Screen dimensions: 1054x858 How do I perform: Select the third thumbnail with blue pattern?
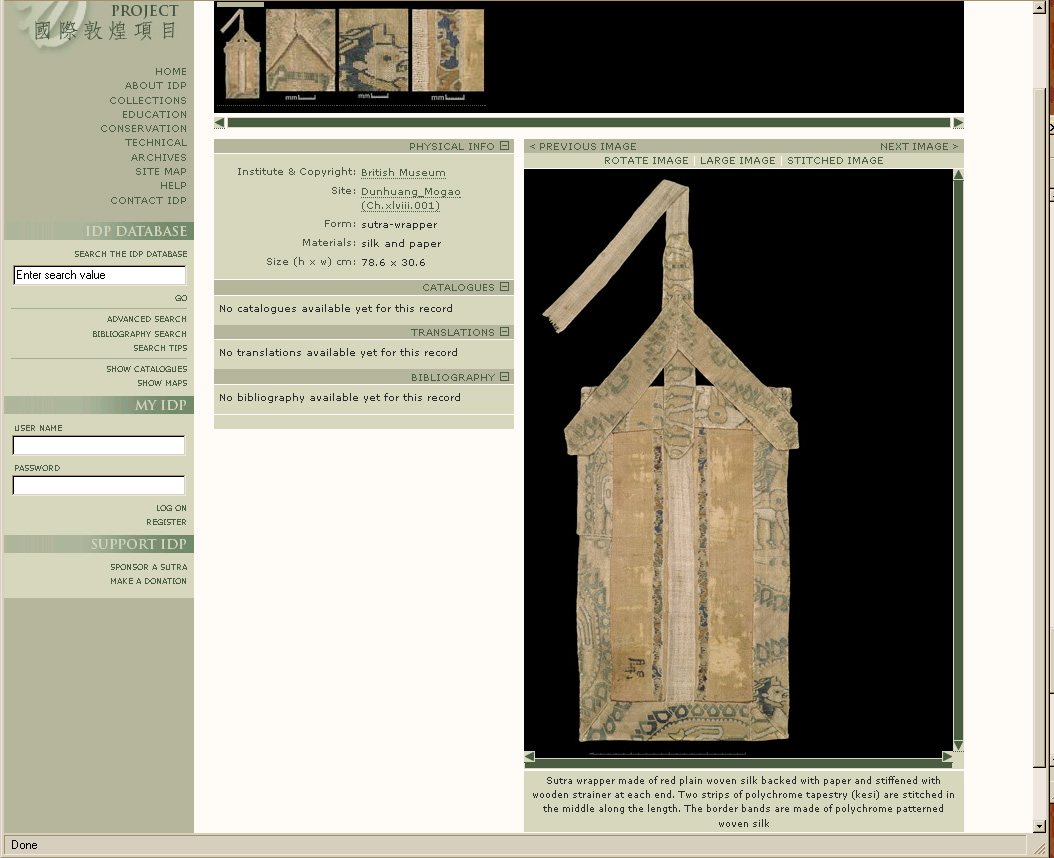coord(374,50)
